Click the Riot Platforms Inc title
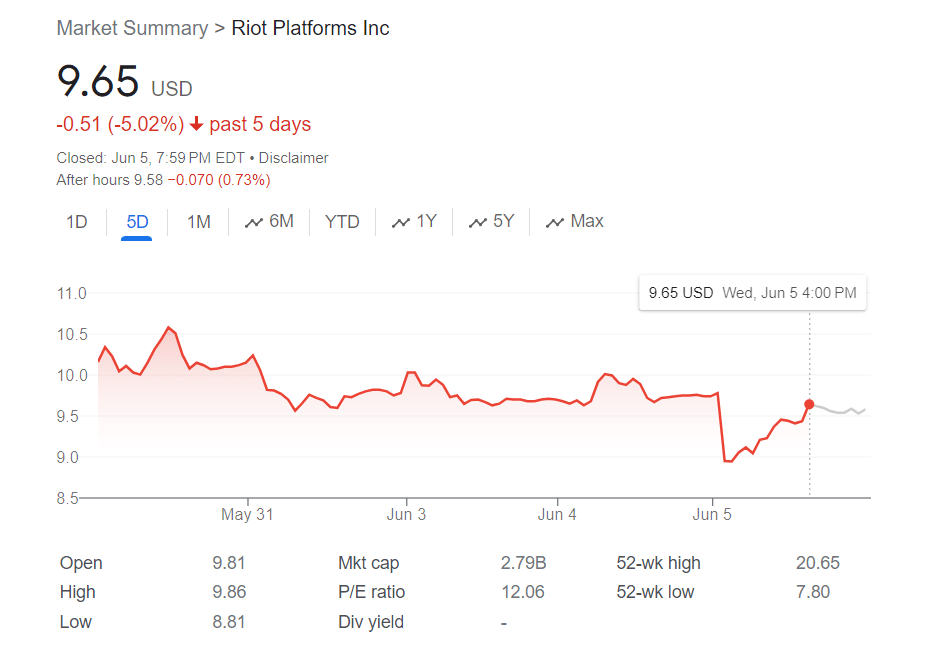 click(310, 28)
